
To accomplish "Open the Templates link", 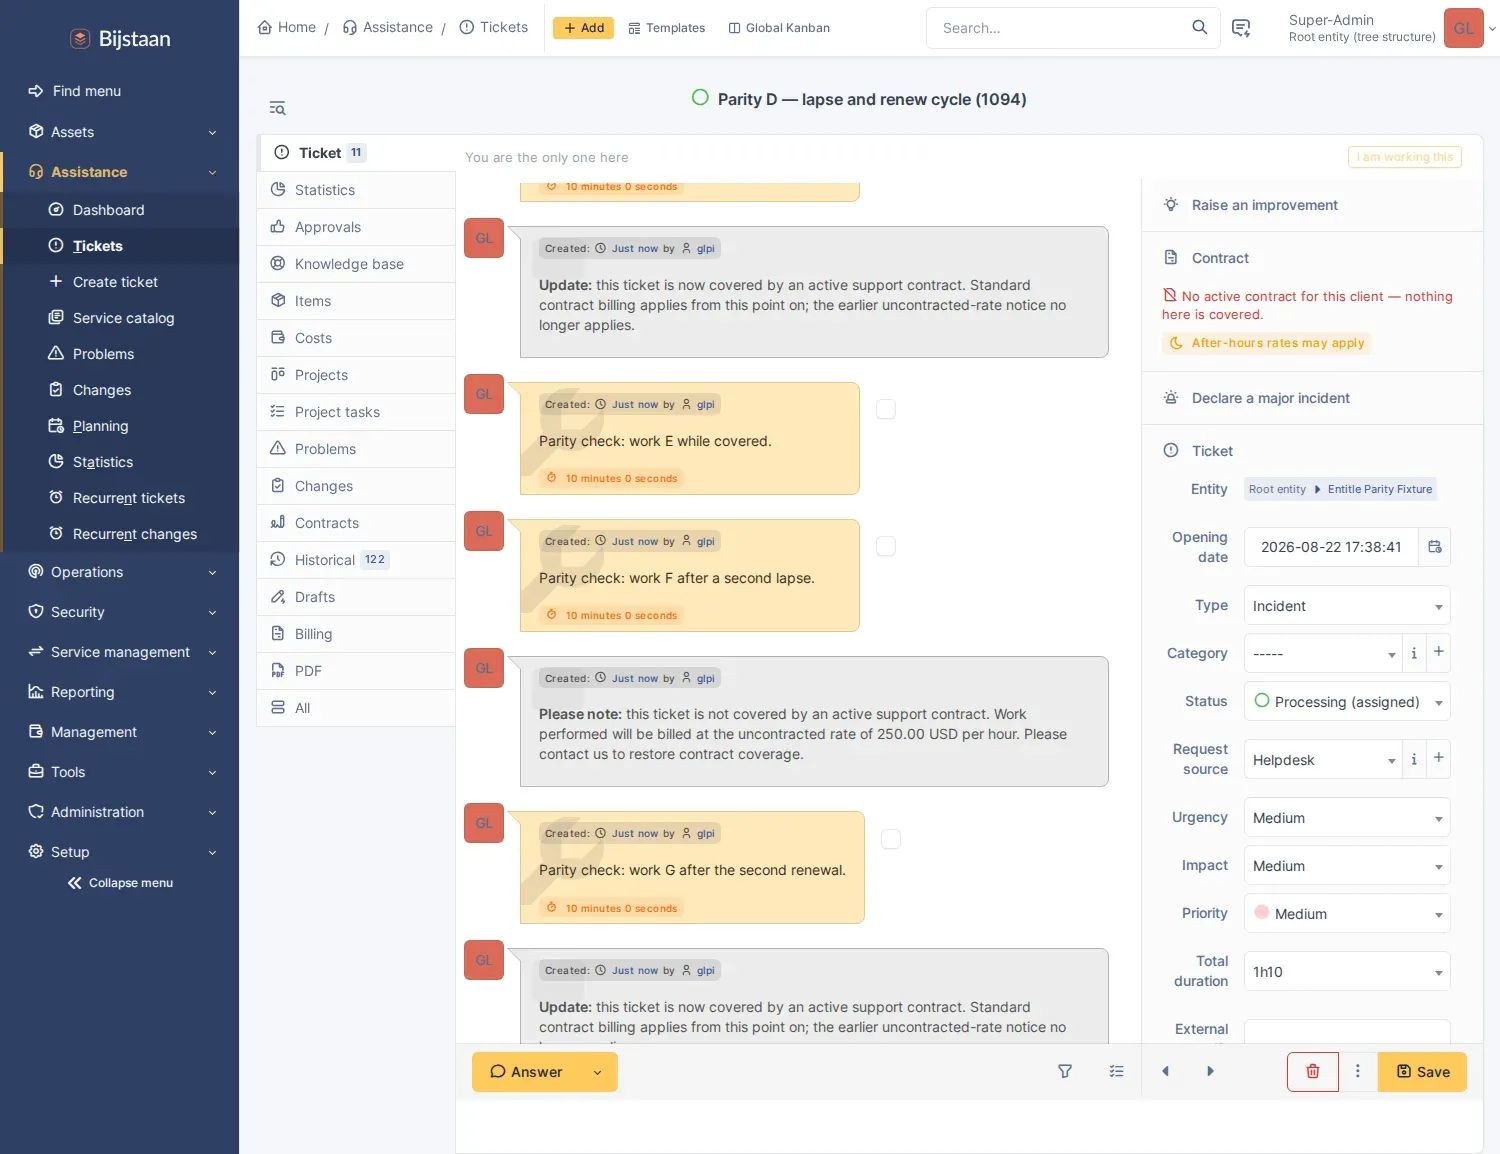I will point(666,28).
